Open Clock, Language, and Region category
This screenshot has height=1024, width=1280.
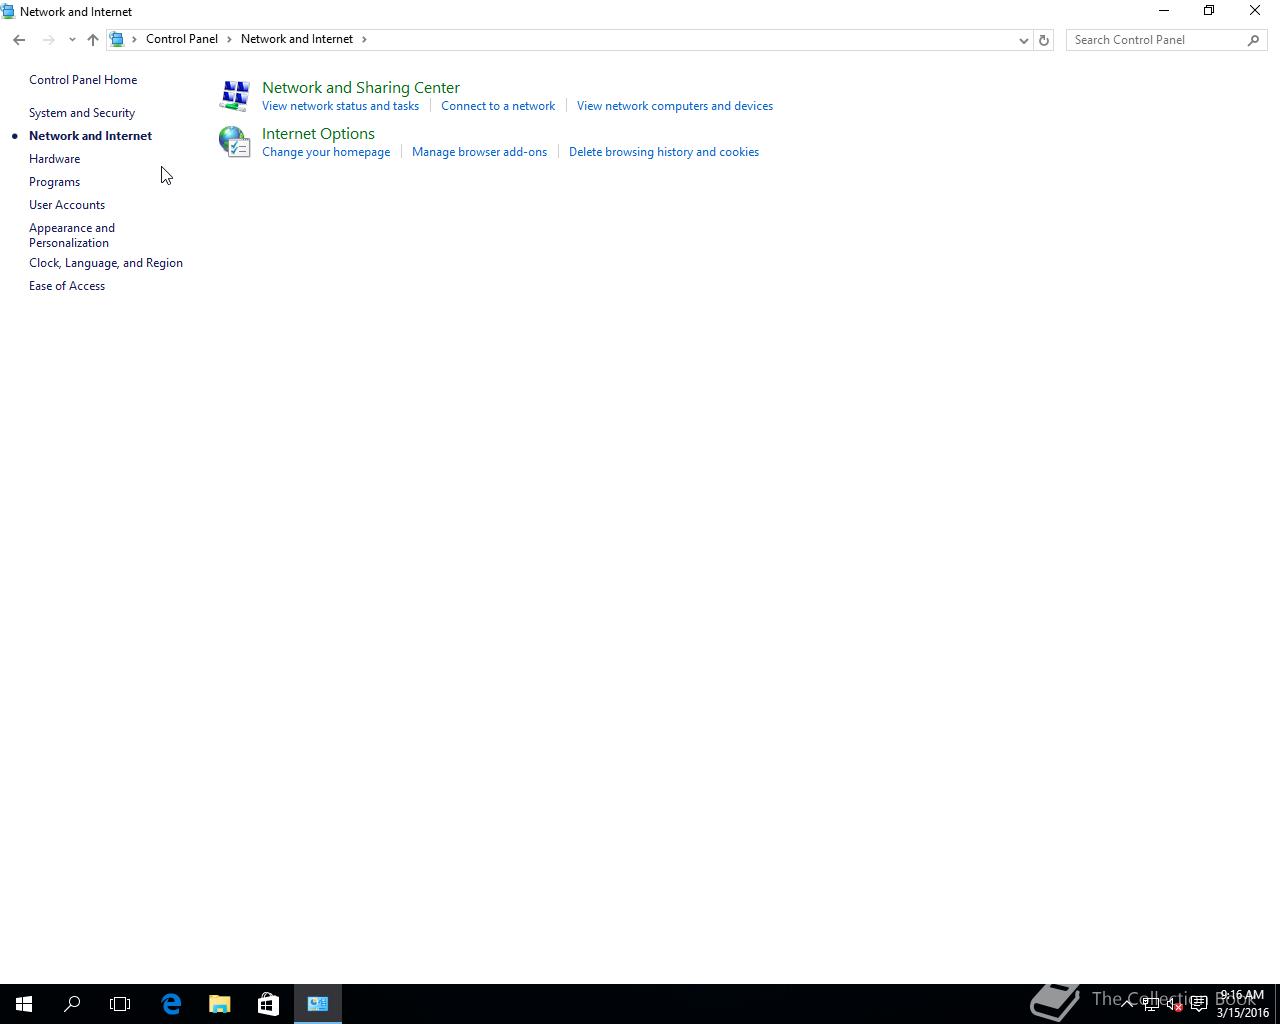[x=106, y=263]
